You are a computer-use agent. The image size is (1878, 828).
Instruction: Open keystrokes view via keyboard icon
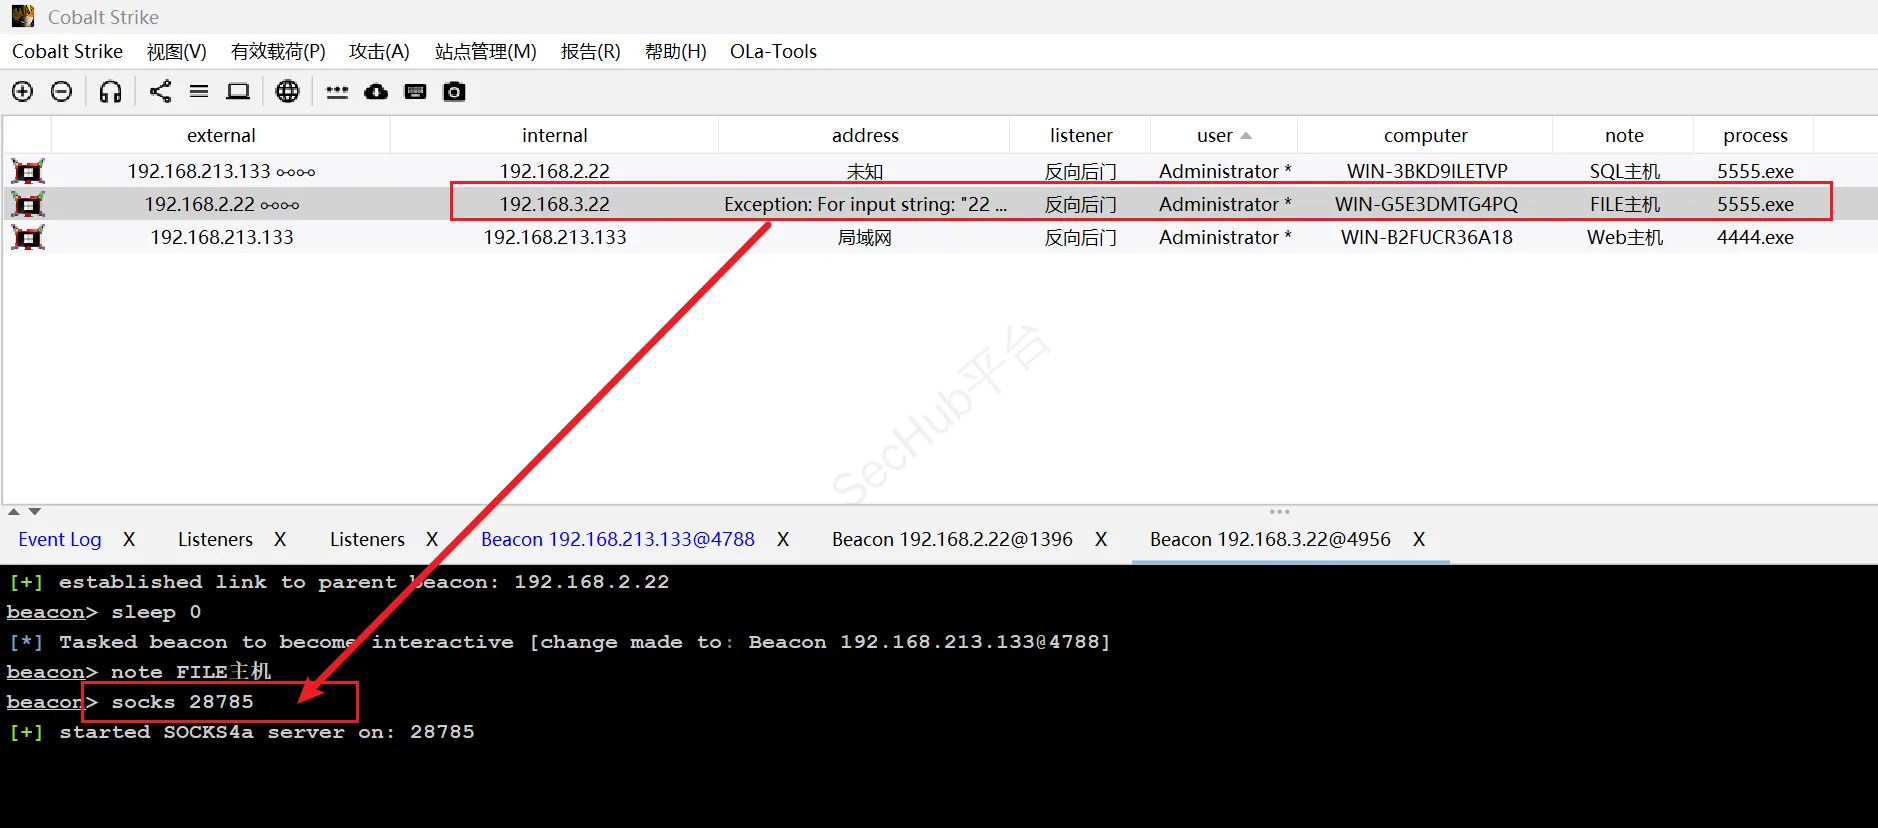[415, 92]
